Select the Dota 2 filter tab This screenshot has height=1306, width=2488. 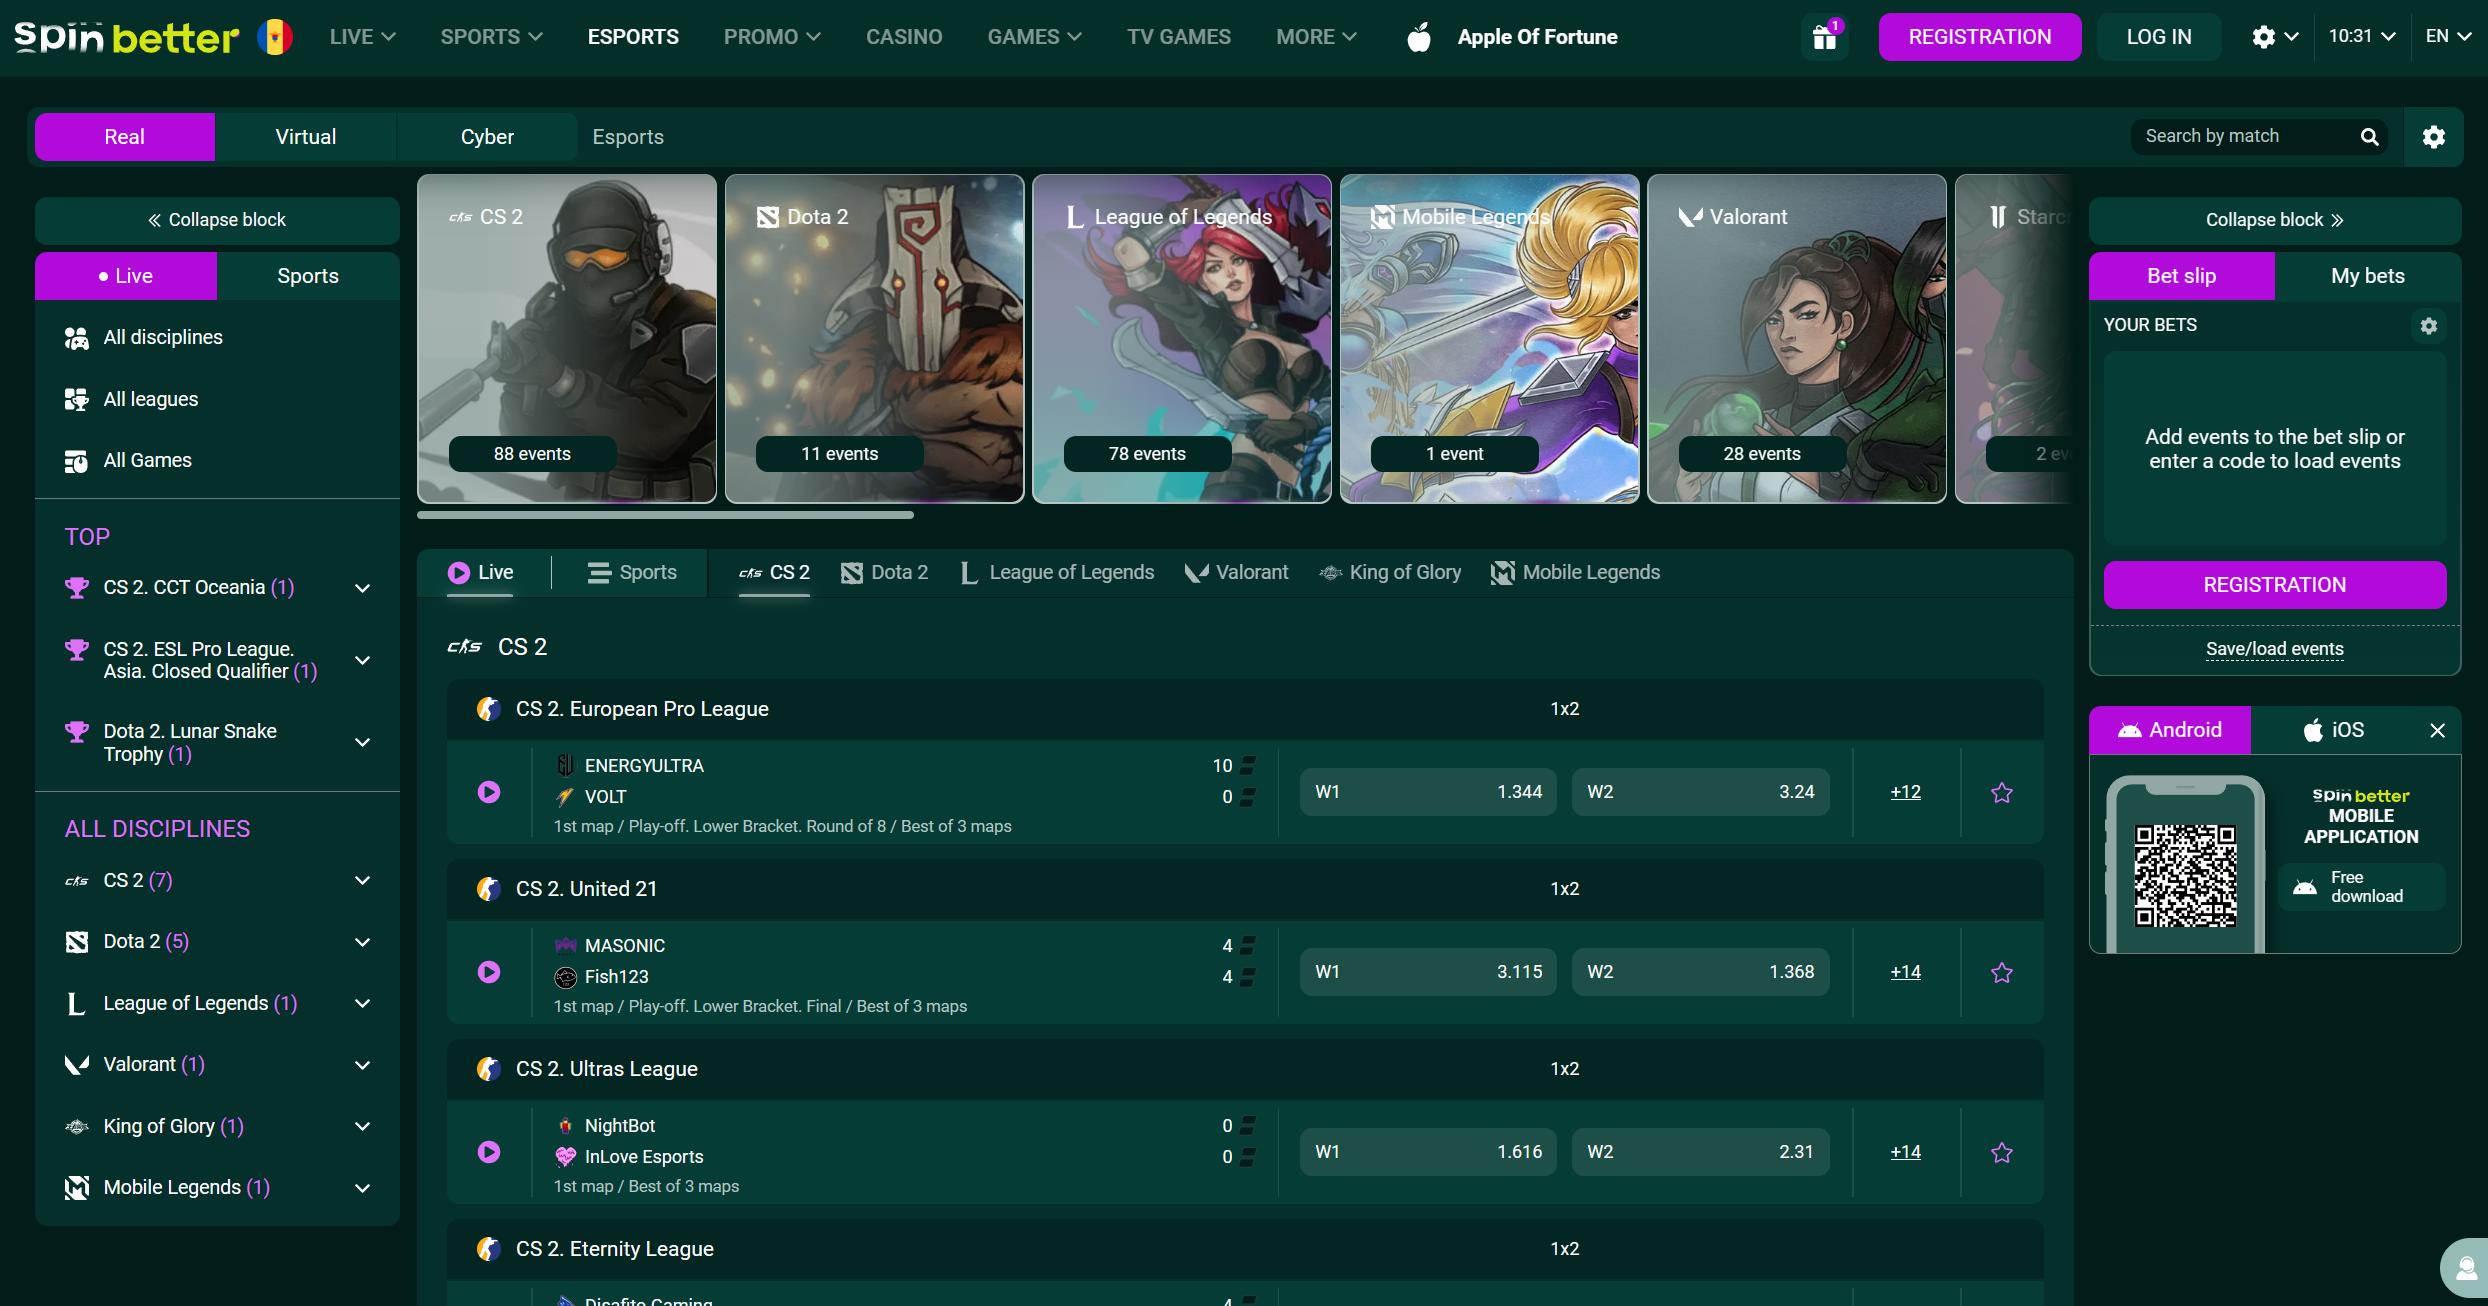coord(885,573)
